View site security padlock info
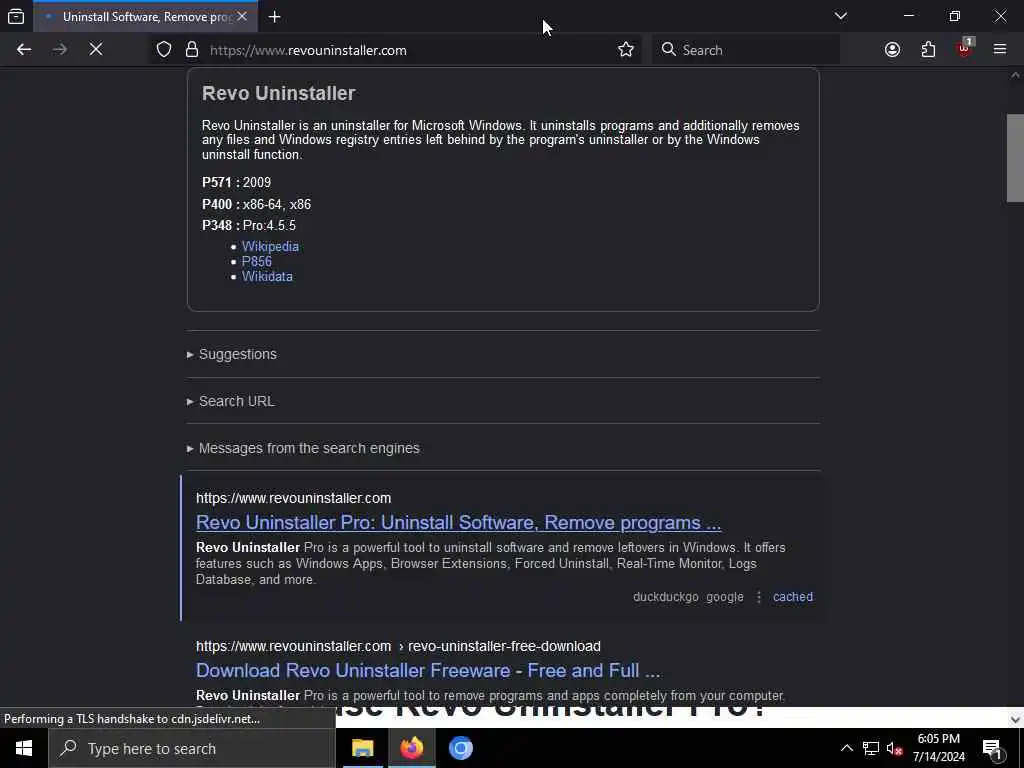1024x768 pixels. pyautogui.click(x=191, y=50)
